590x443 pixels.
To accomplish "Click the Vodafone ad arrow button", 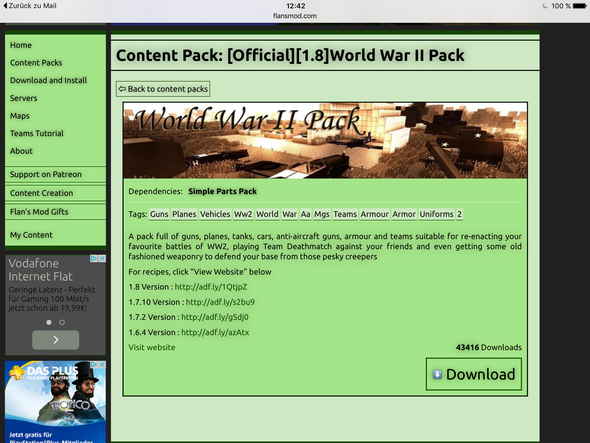I will pos(56,340).
